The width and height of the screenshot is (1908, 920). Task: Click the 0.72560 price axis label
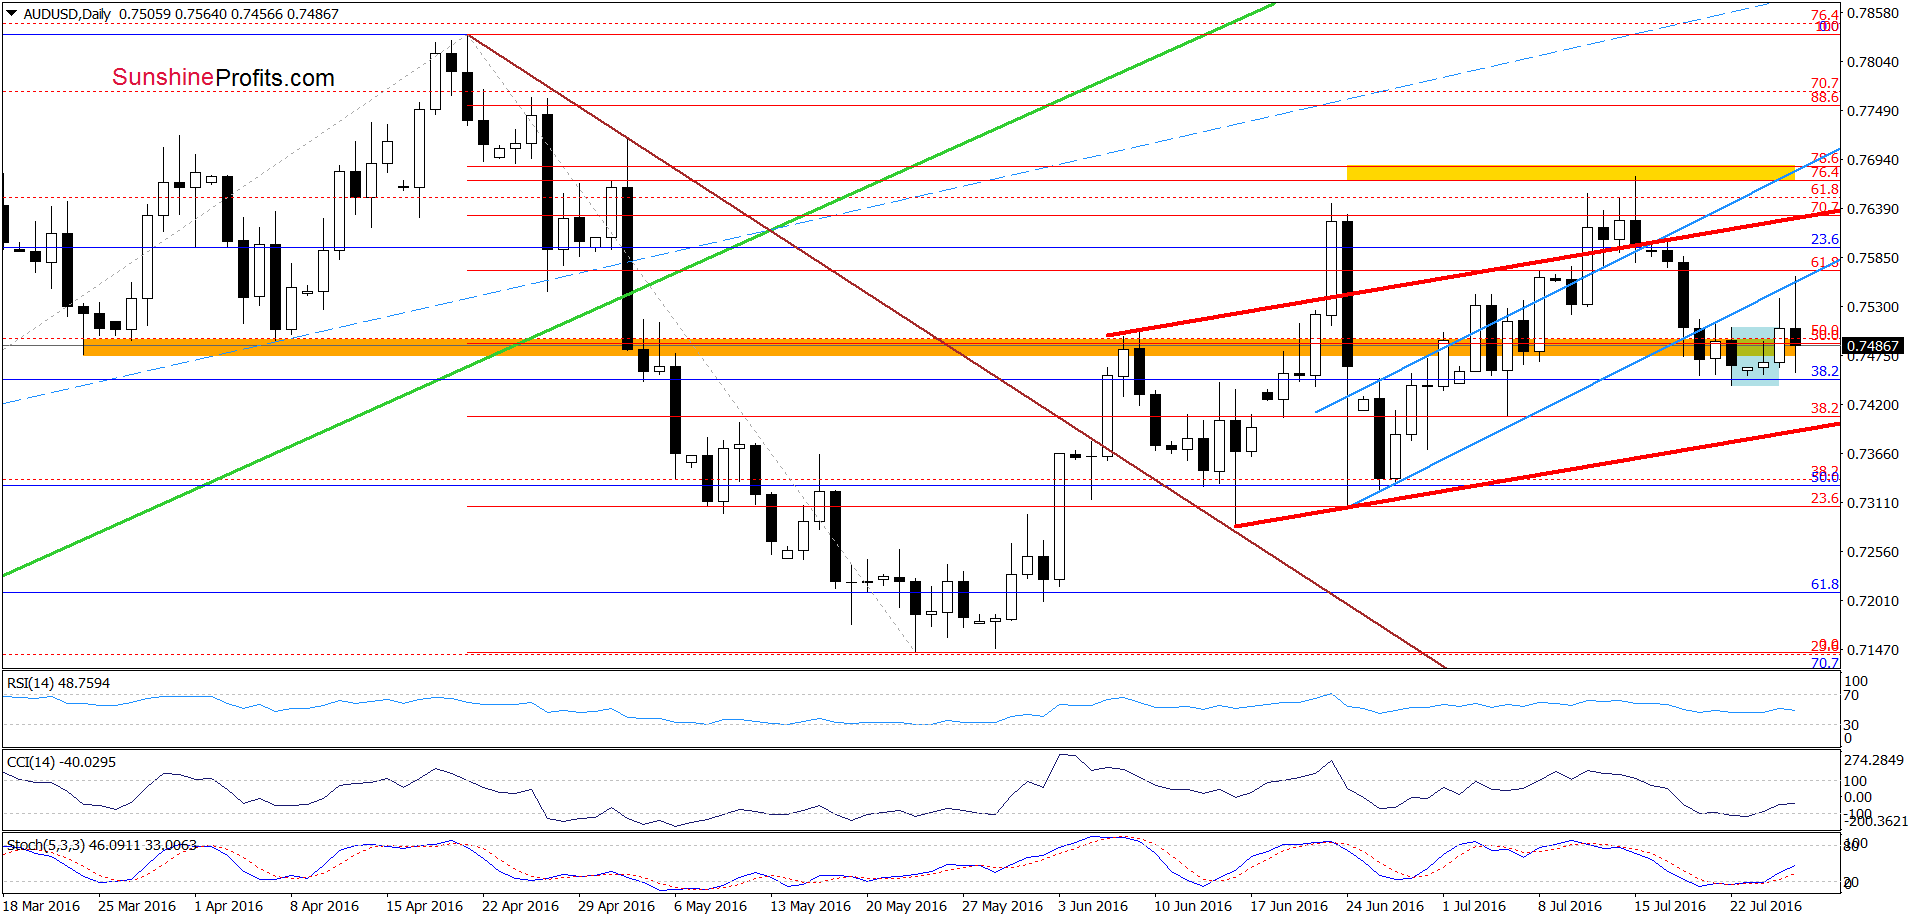1873,552
